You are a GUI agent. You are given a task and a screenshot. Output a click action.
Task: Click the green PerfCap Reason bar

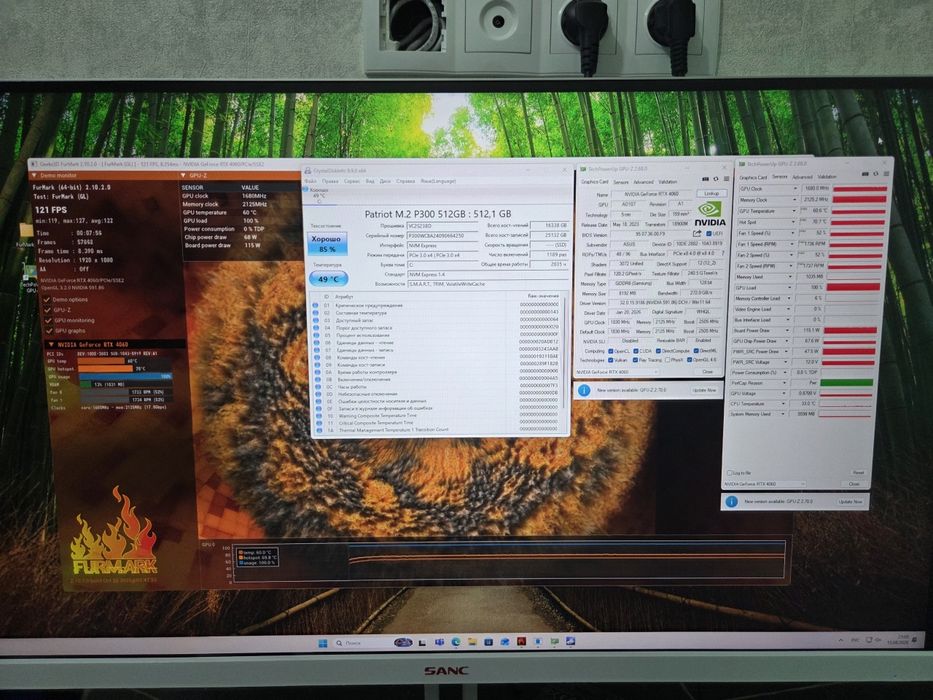846,383
